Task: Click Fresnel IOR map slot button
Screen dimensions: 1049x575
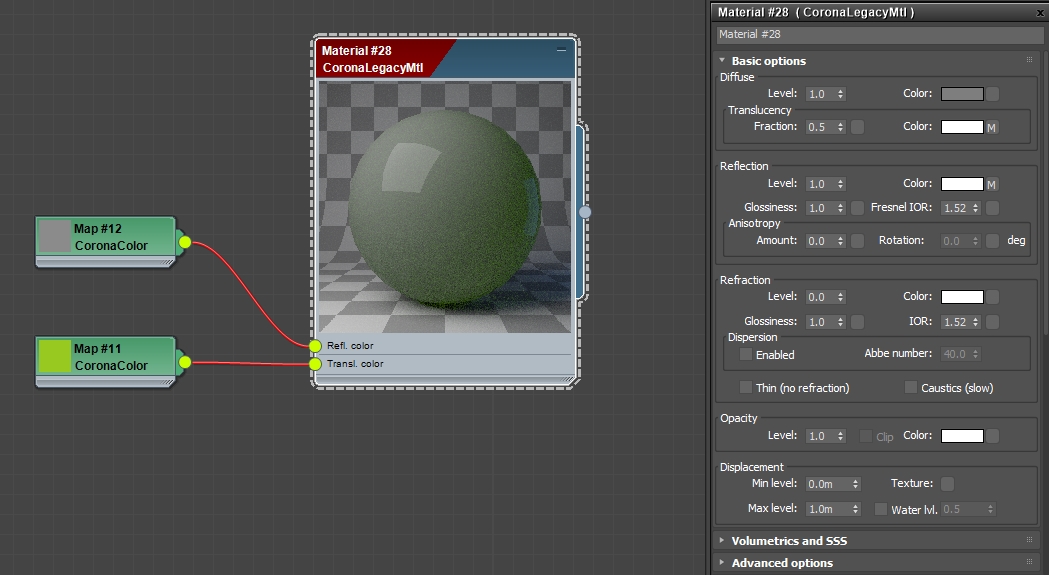Action: (x=993, y=208)
